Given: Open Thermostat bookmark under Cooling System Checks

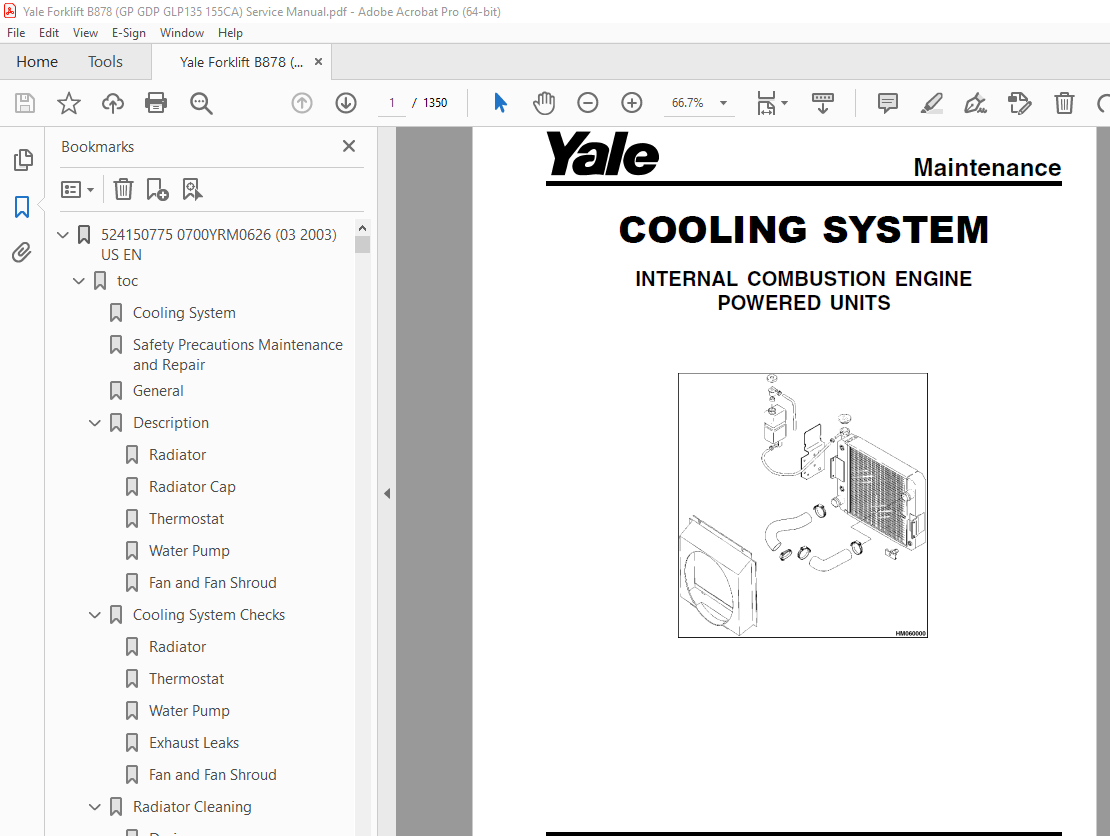Looking at the screenshot, I should pyautogui.click(x=186, y=679).
